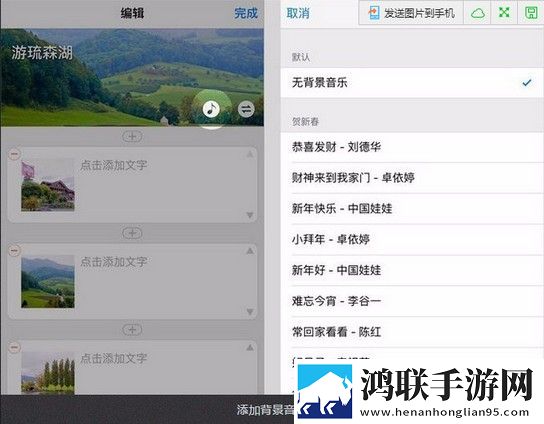
Task: Move second photo card down with arrow
Action: (x=250, y=312)
